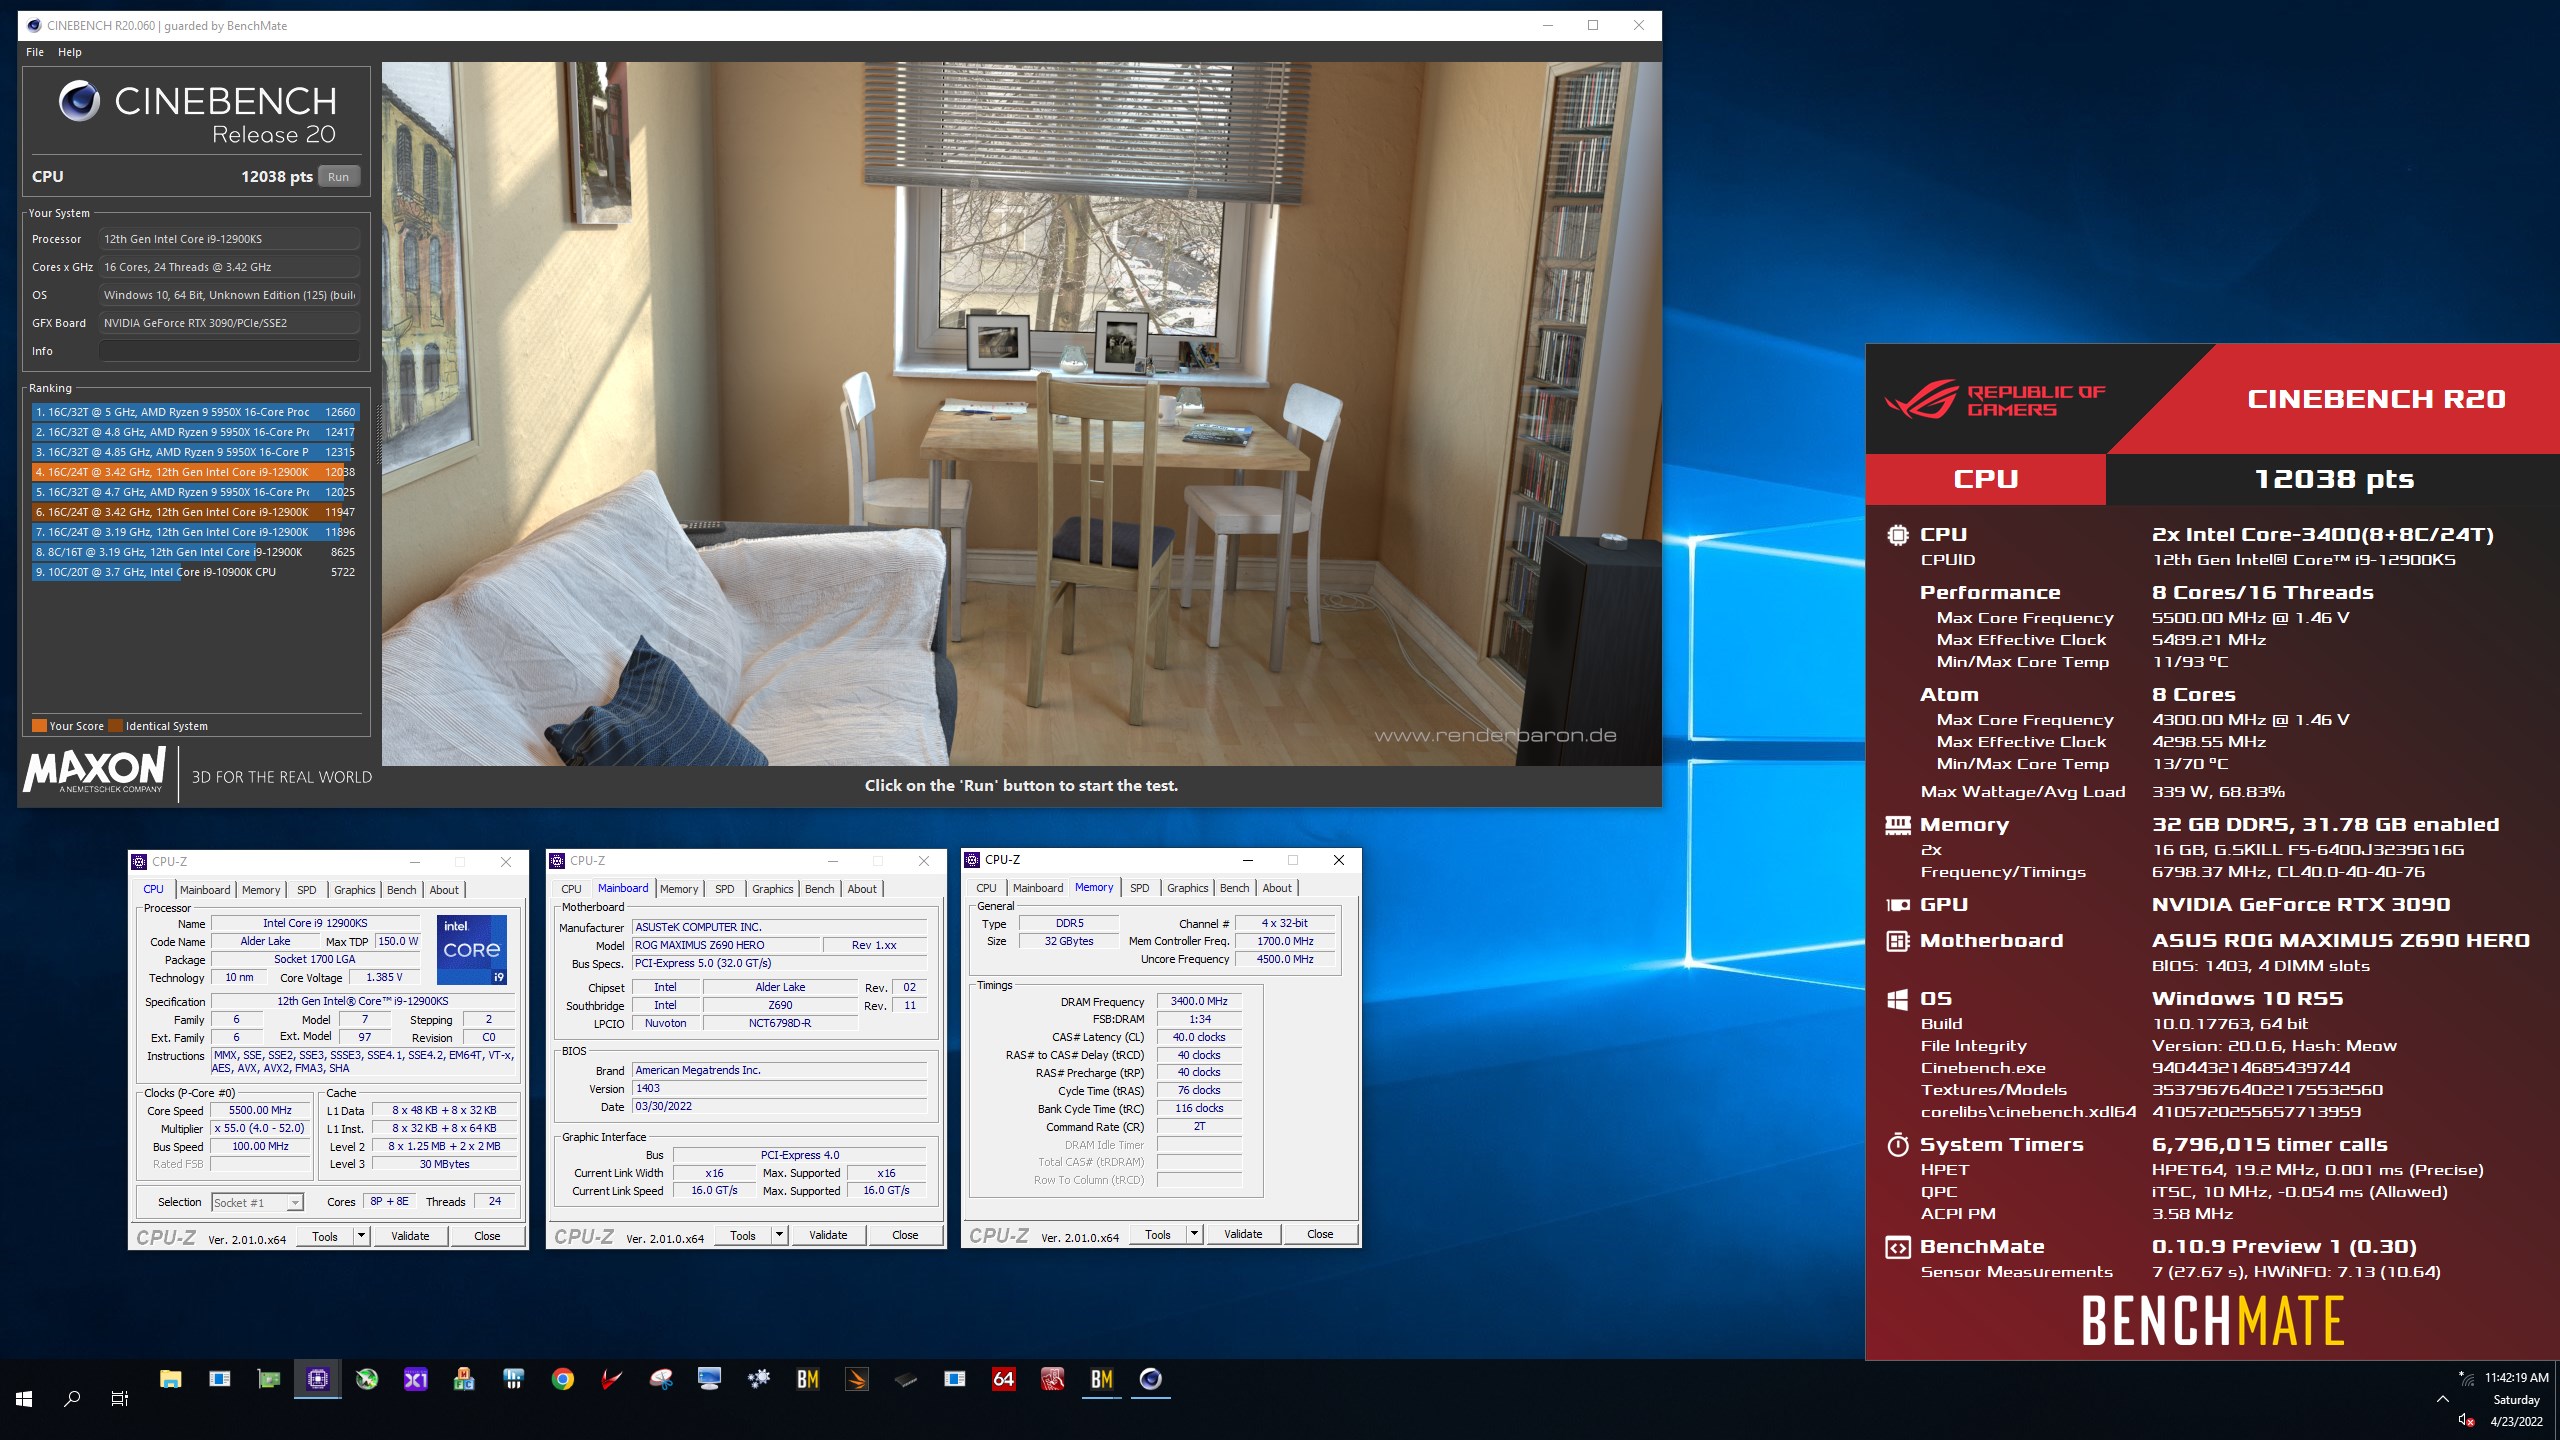Launch the purple X1 app from taskbar
The height and width of the screenshot is (1440, 2560).
tap(416, 1380)
